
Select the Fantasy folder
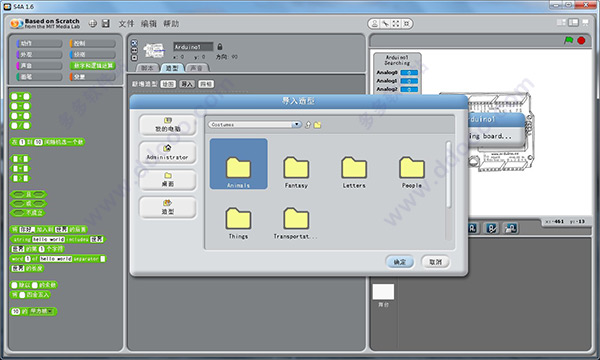point(296,172)
